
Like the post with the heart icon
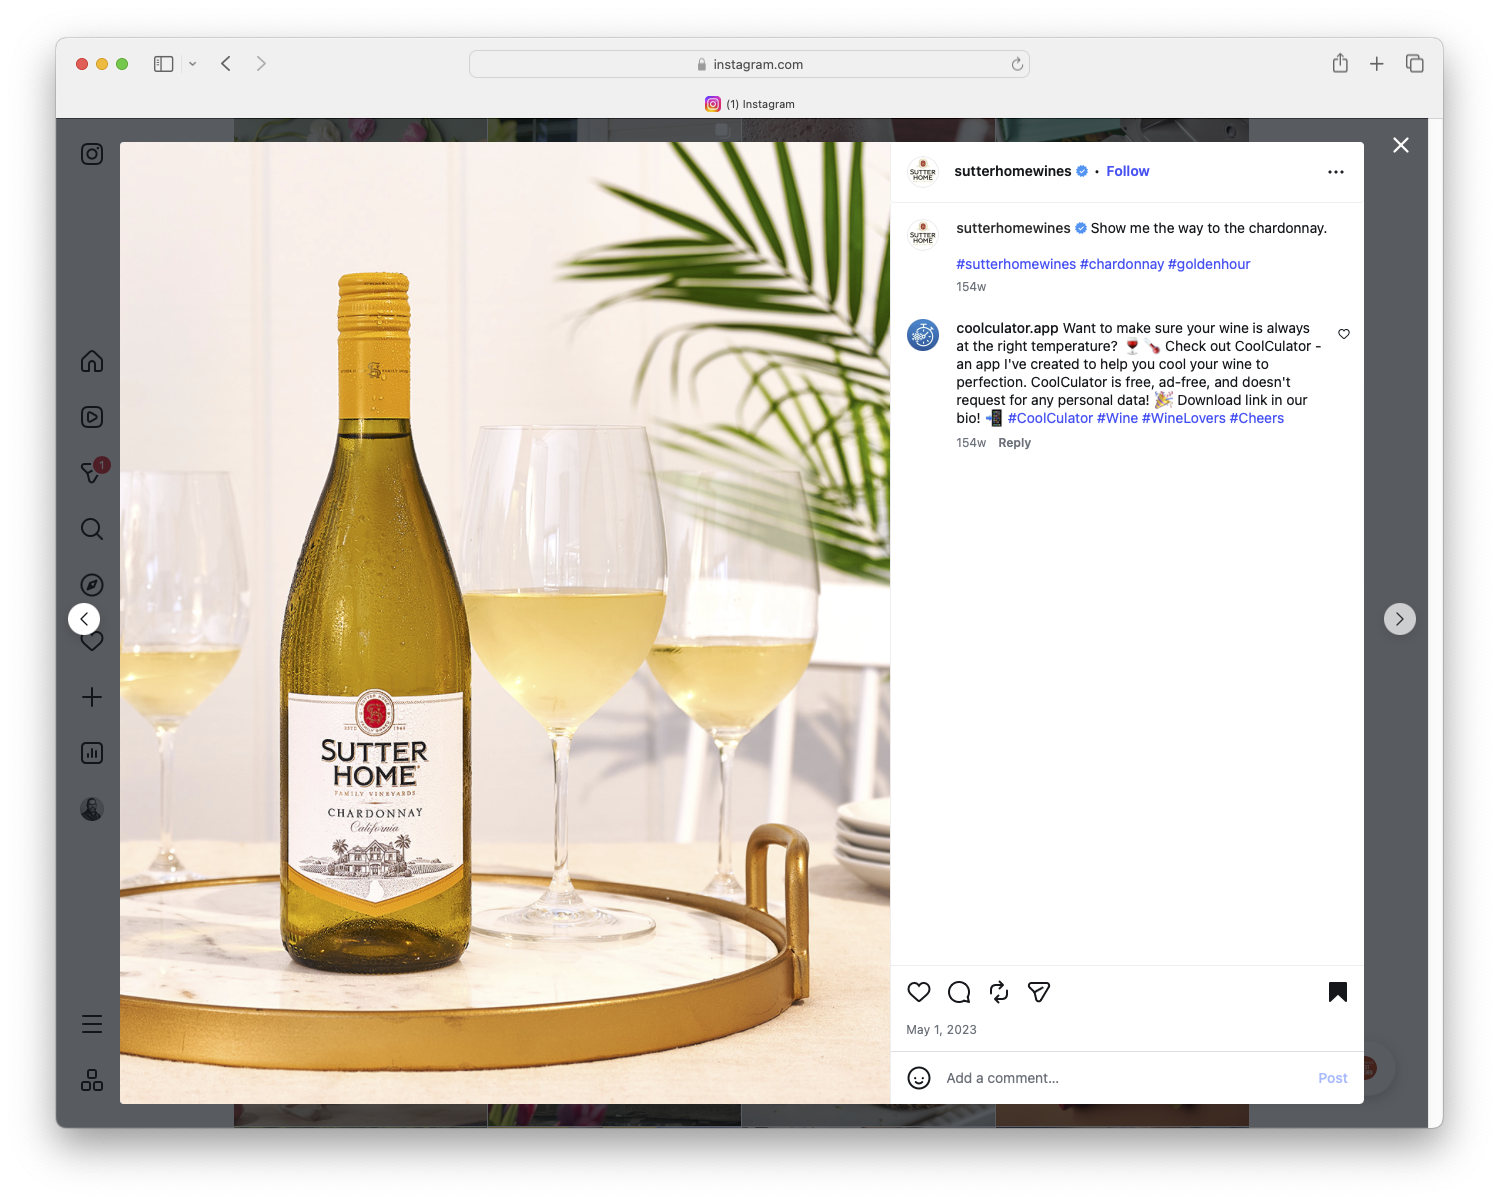[x=919, y=992]
